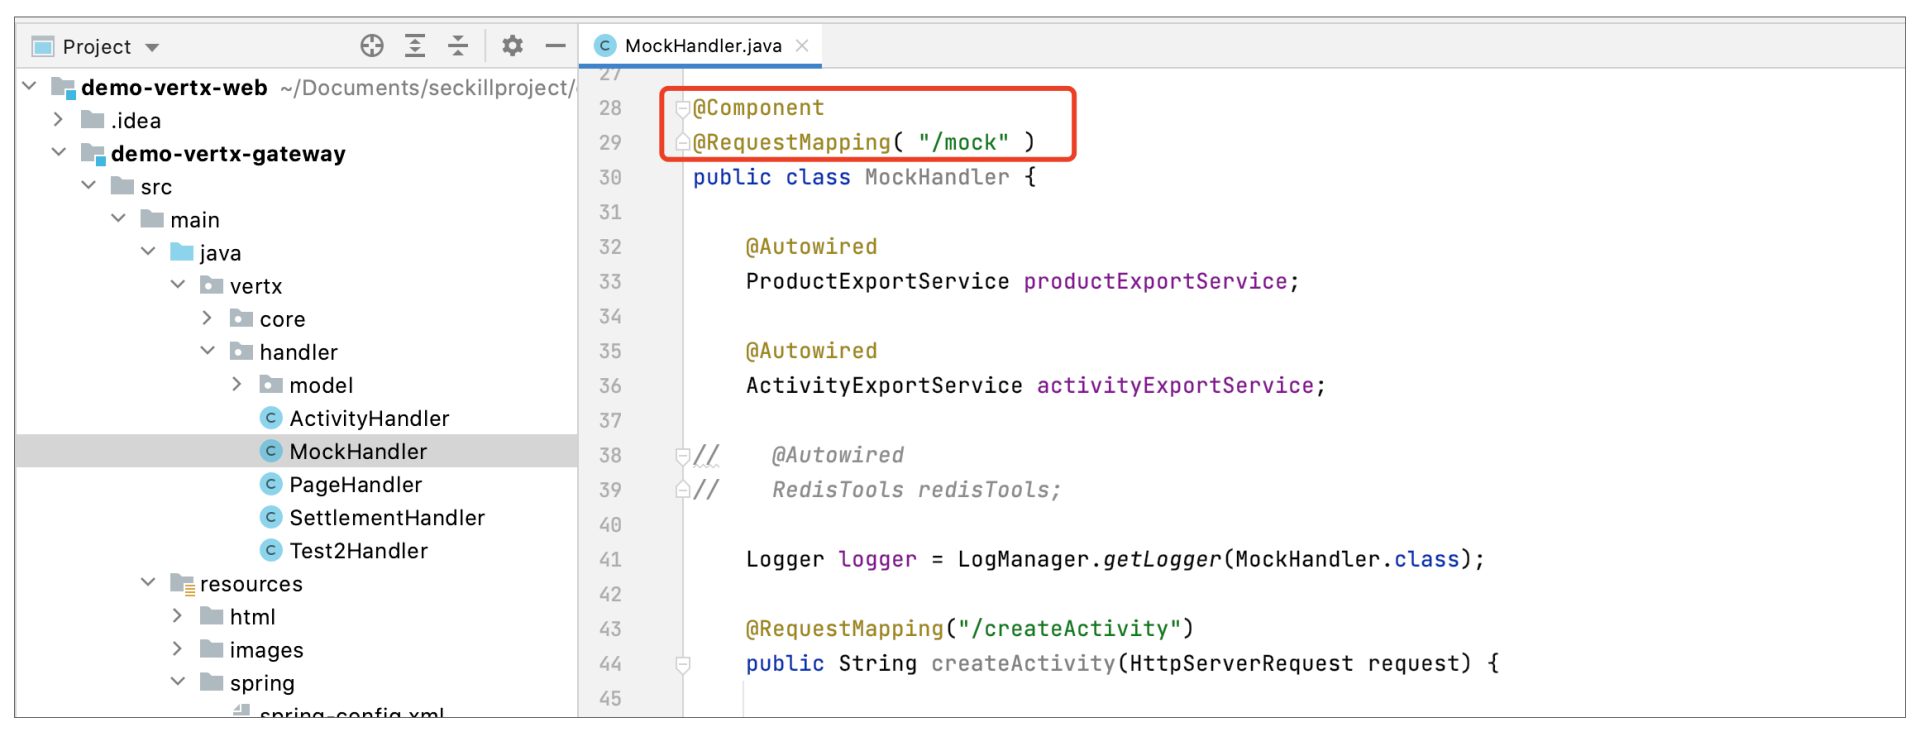Open the Project view dropdown
Screen dimensions: 1920x732
tap(152, 47)
